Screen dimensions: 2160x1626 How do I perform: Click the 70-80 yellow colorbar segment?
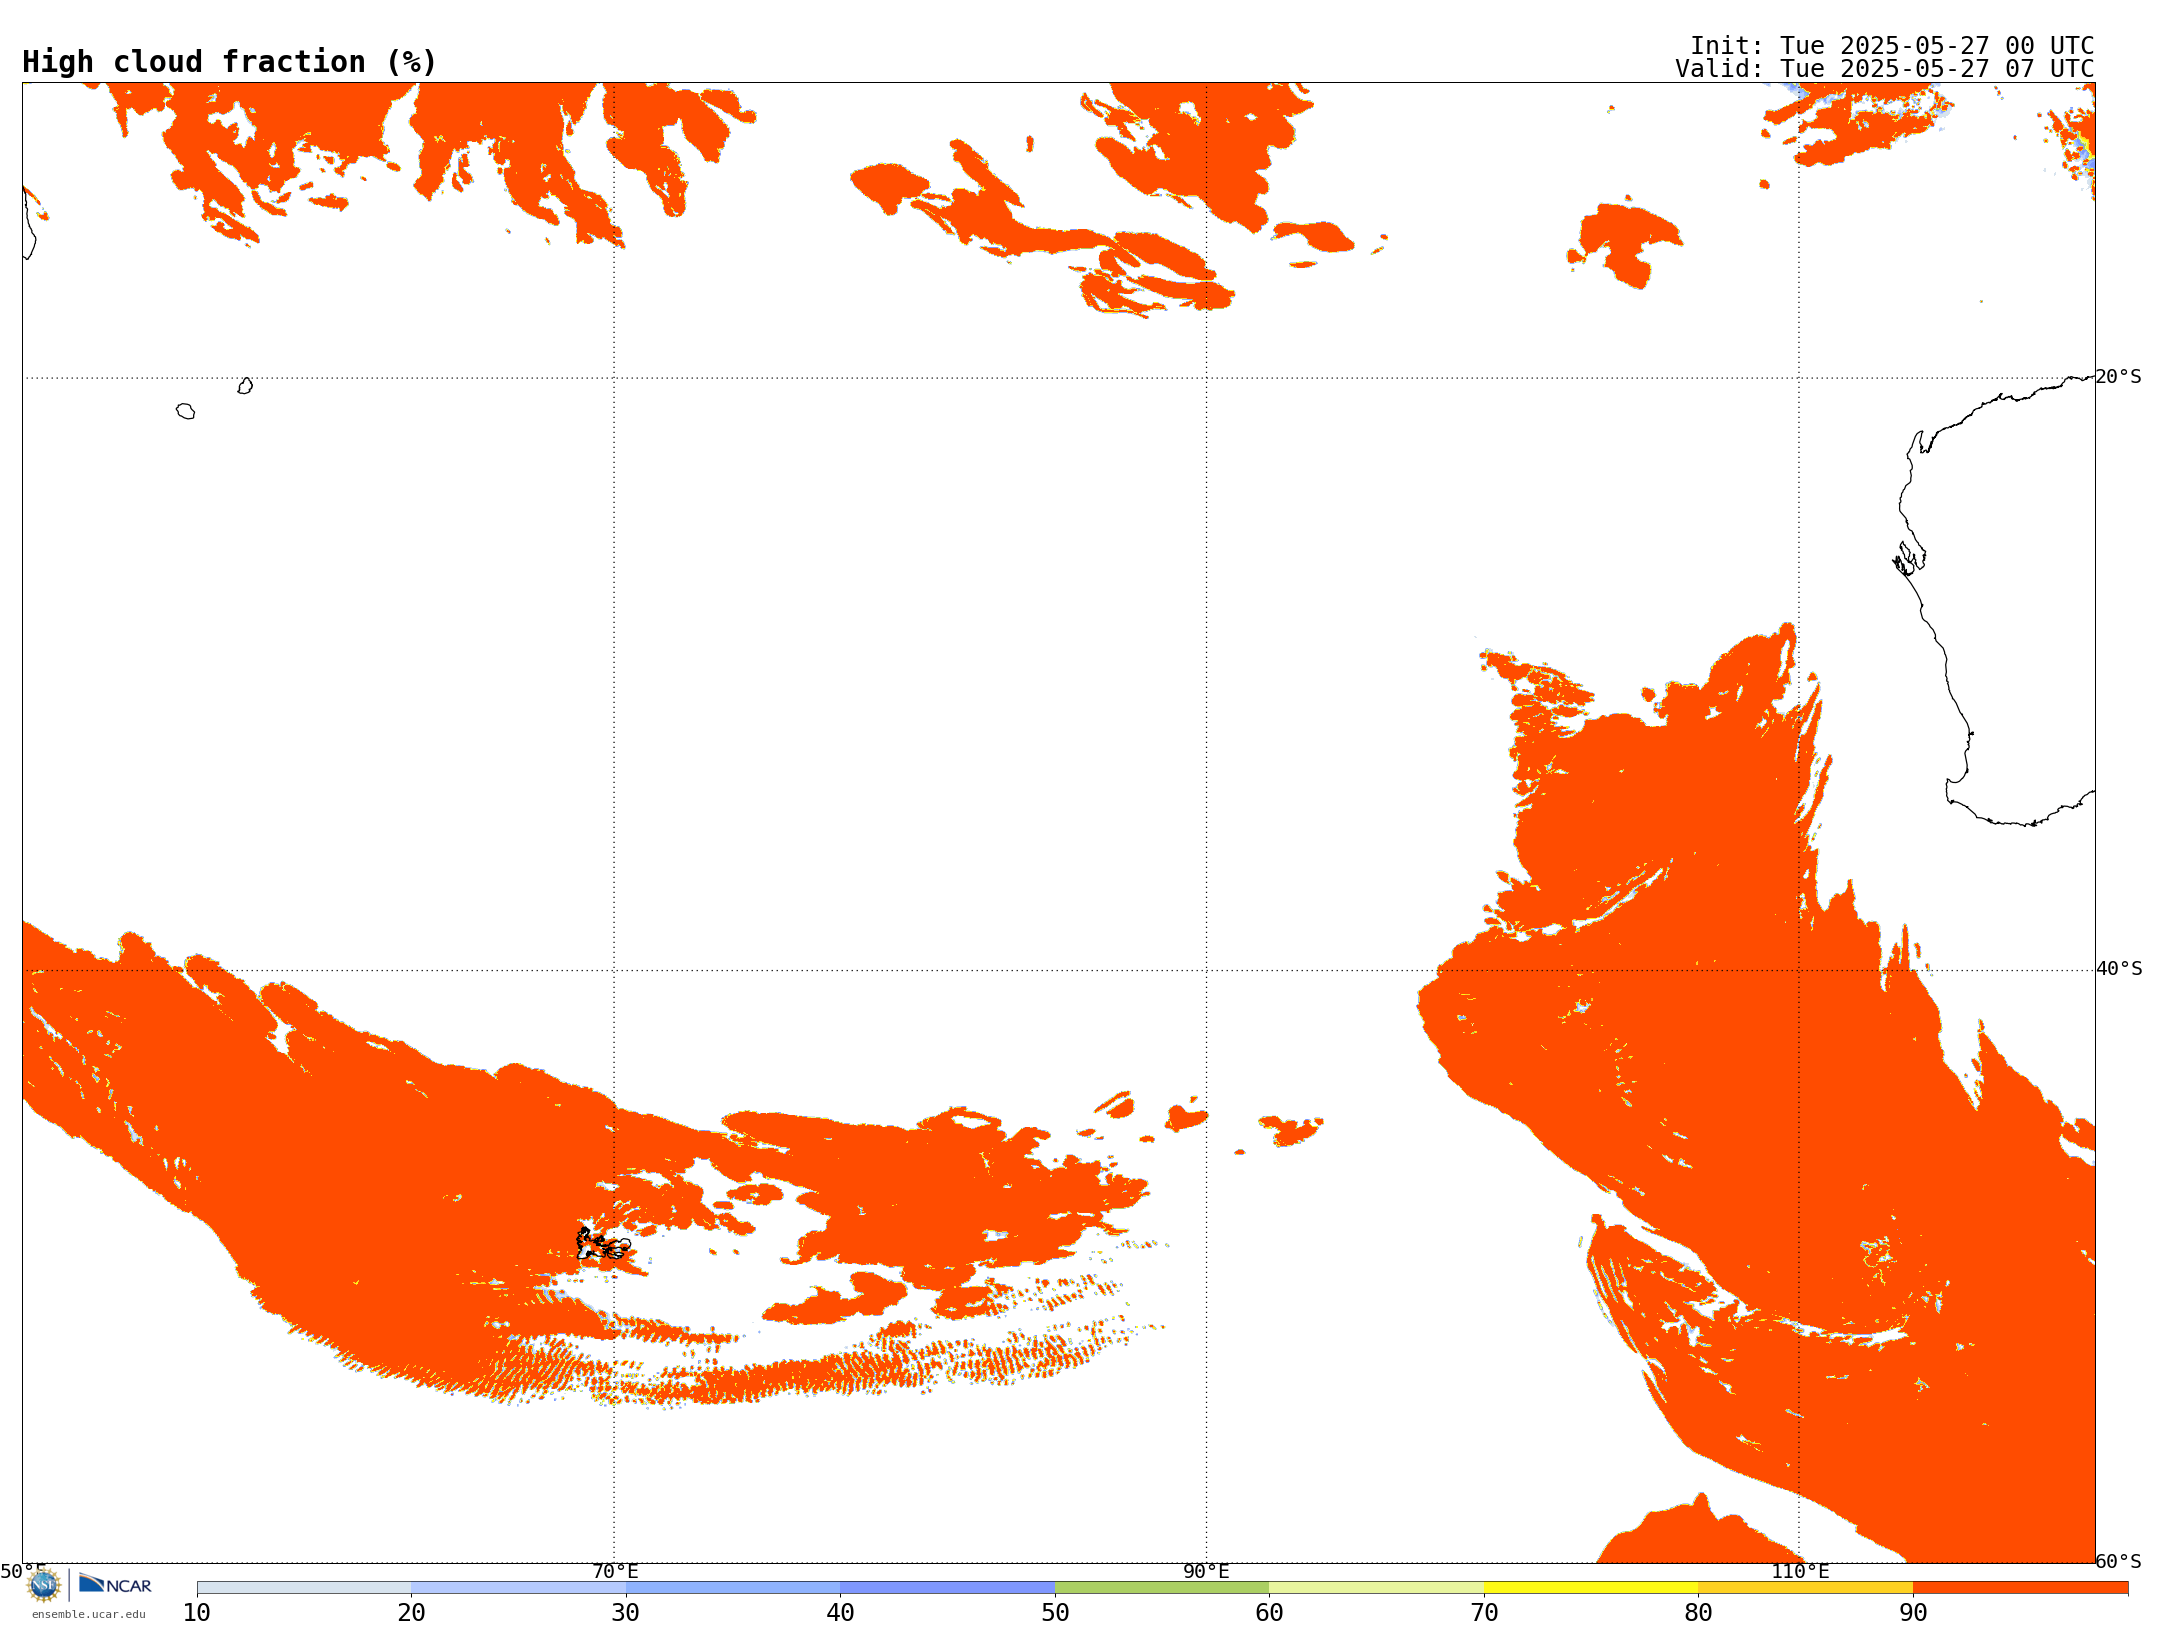coord(1591,1588)
